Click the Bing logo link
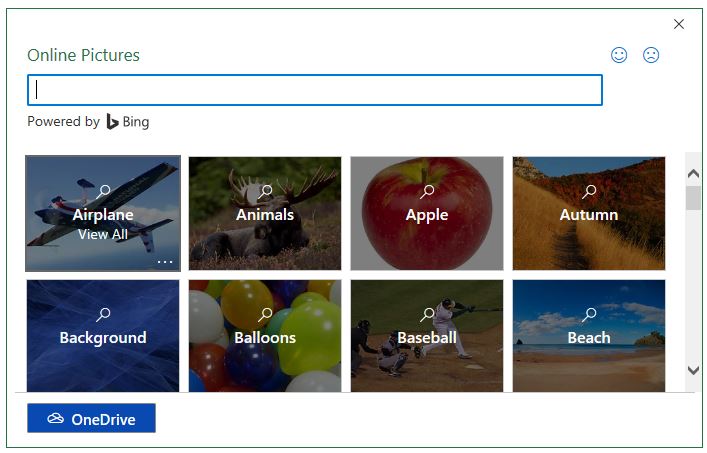Screen dimensions: 707x453 pos(128,122)
